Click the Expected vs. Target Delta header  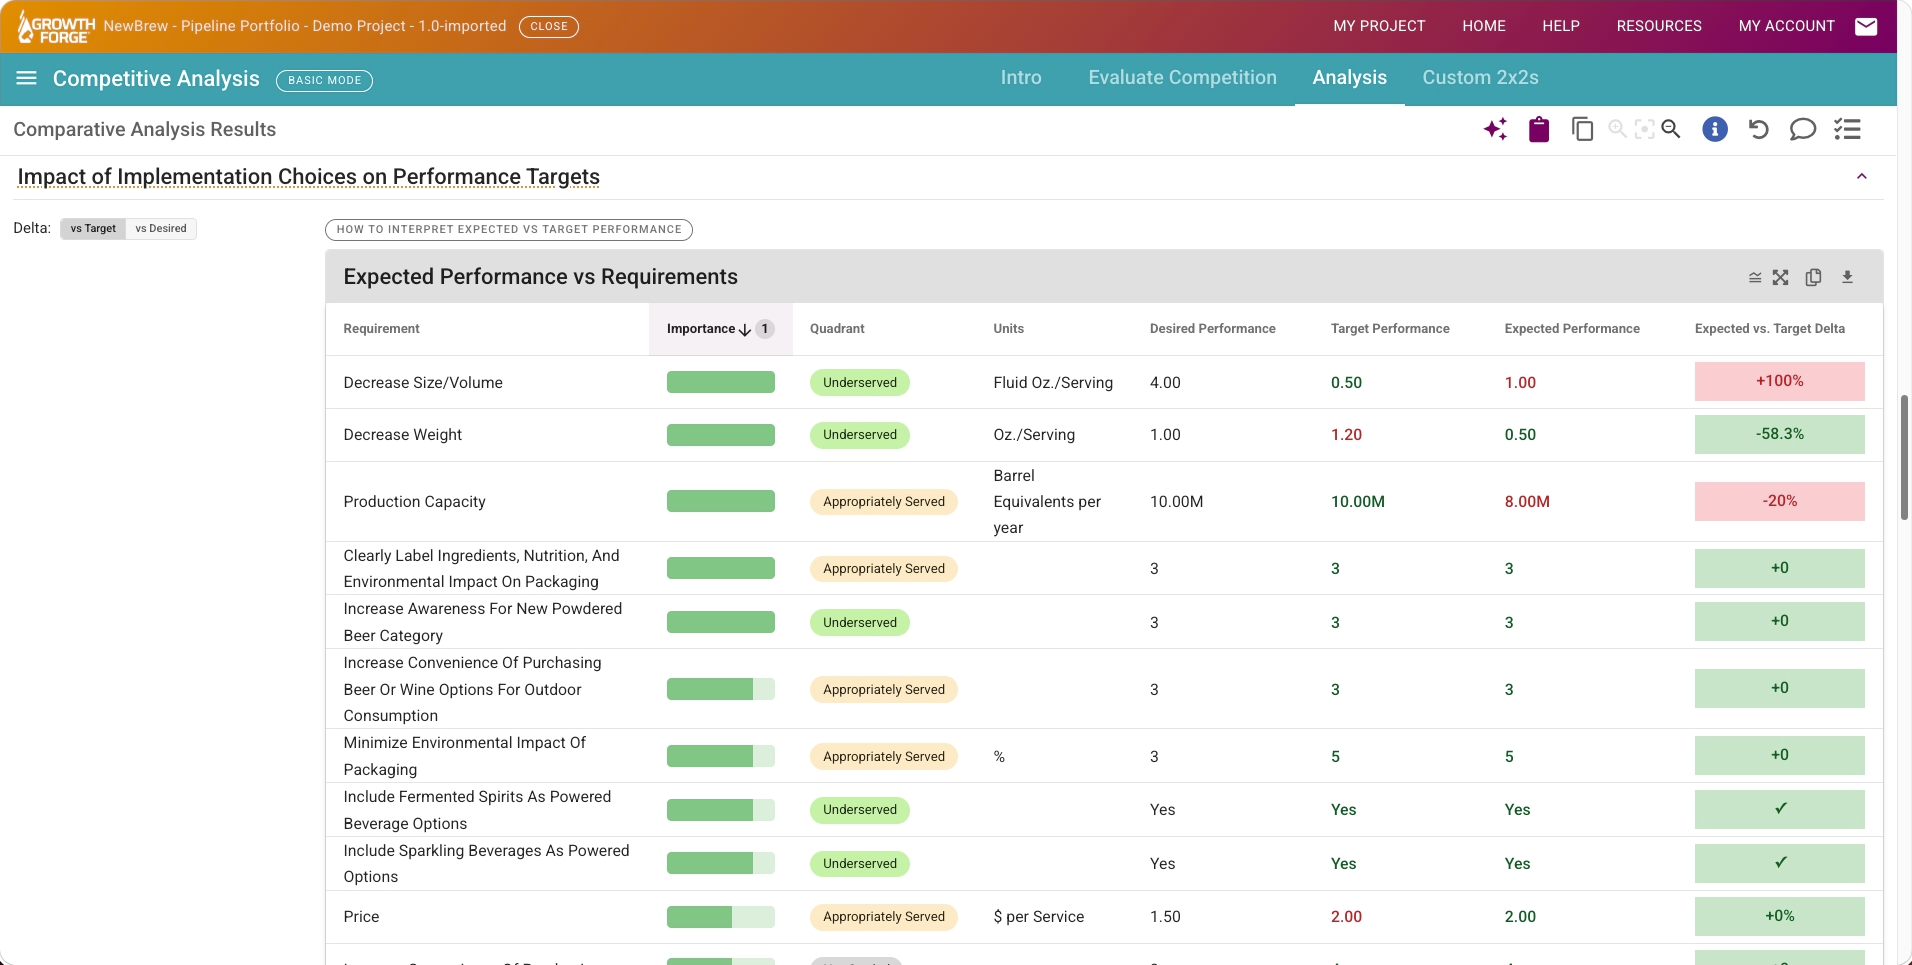click(1769, 329)
